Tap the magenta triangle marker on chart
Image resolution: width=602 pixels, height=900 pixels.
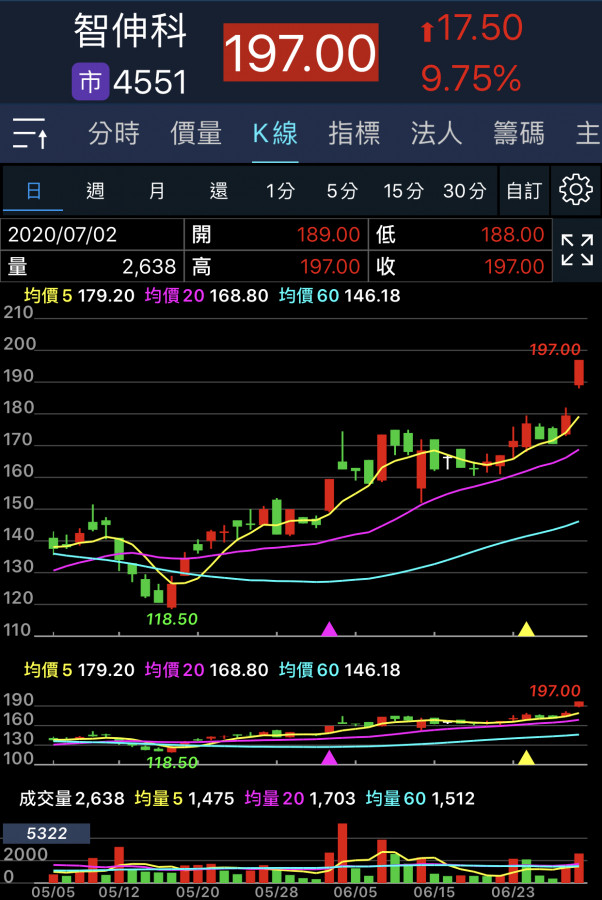(x=329, y=629)
